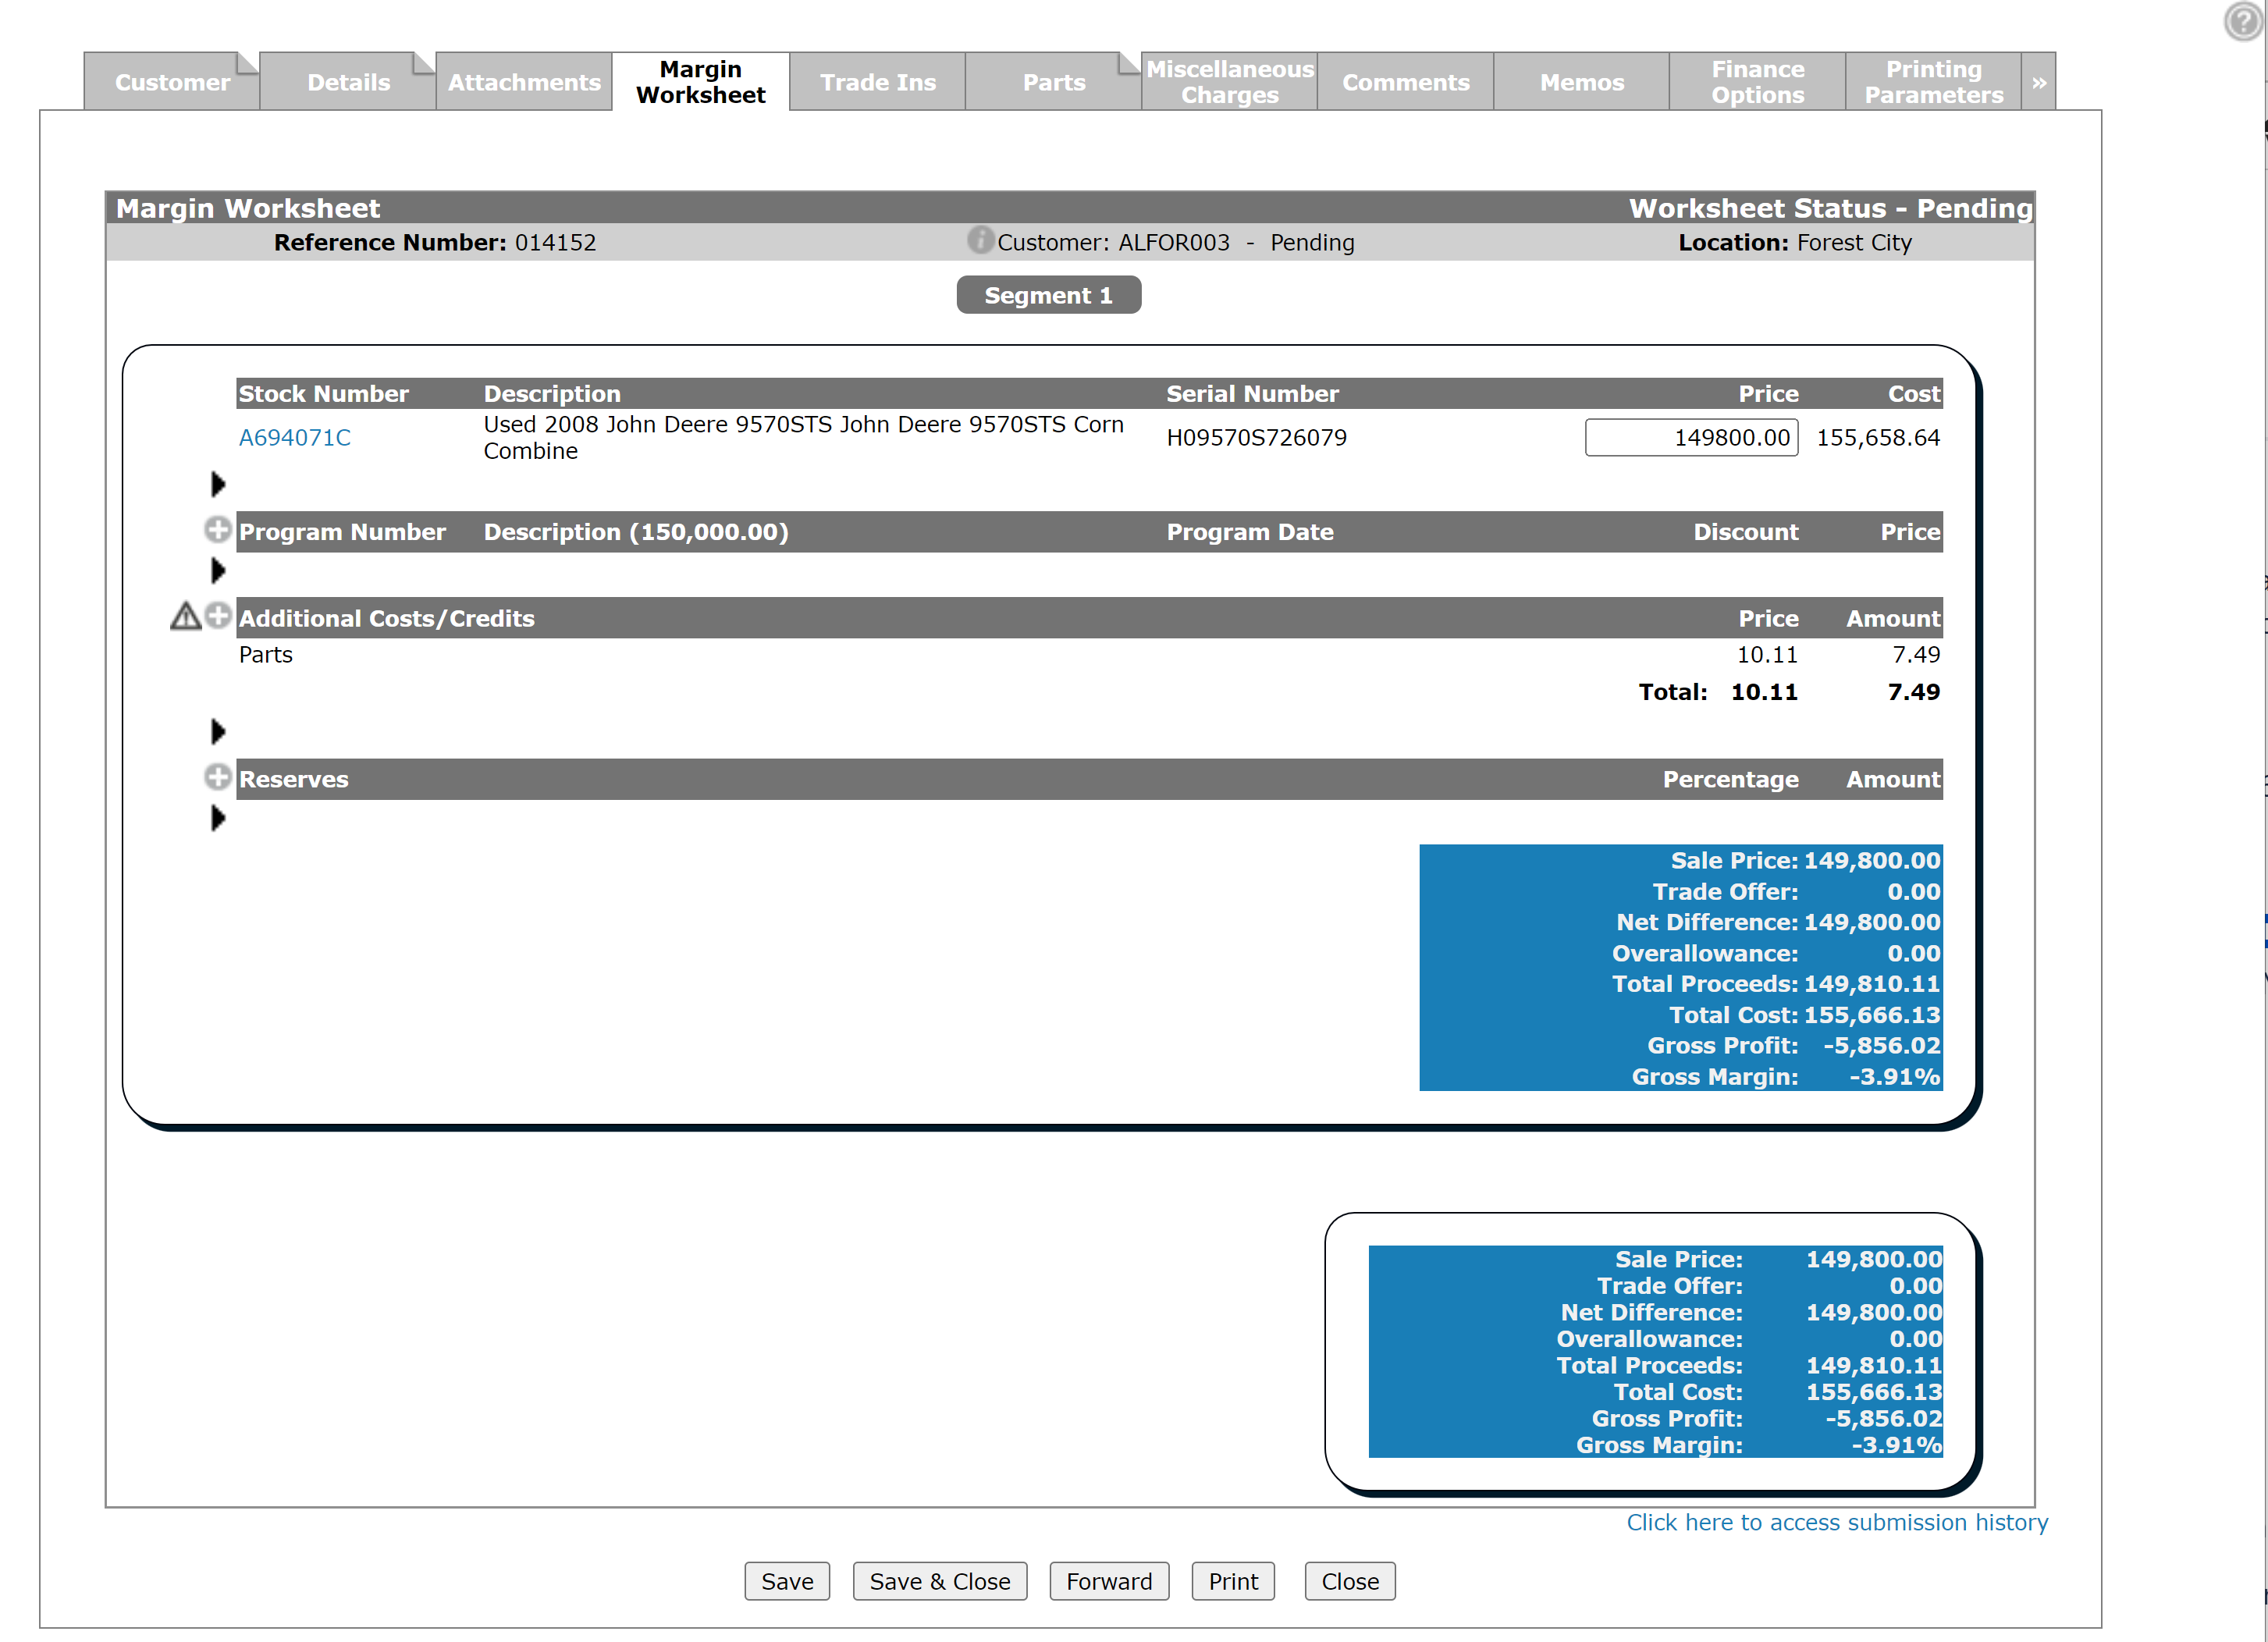
Task: Expand the arrow below Reserves header
Action: click(218, 819)
